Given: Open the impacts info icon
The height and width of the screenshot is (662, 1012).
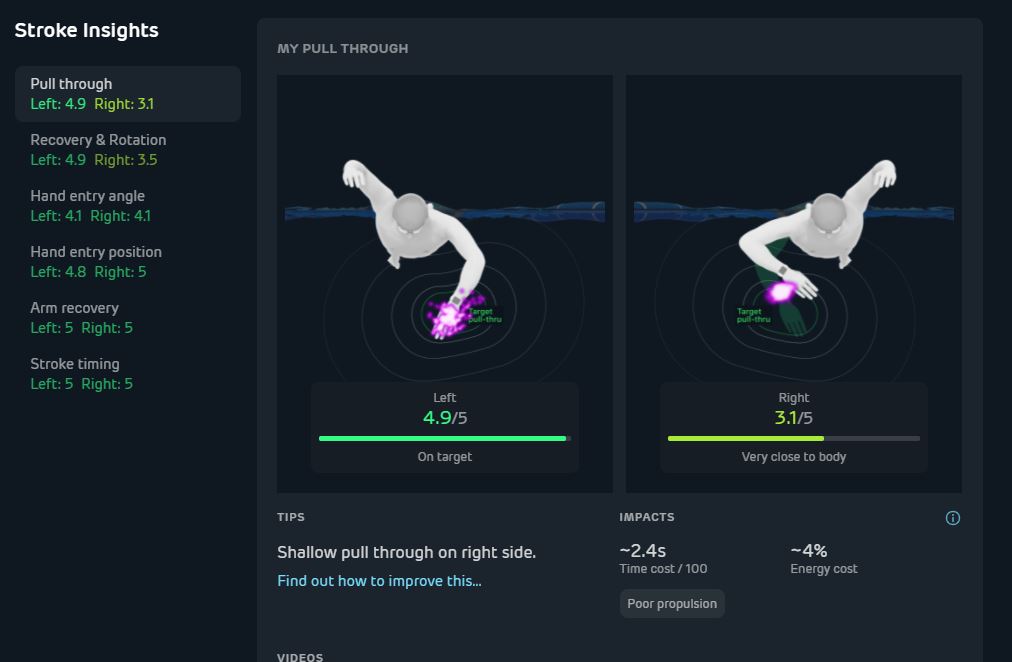Looking at the screenshot, I should pyautogui.click(x=953, y=518).
